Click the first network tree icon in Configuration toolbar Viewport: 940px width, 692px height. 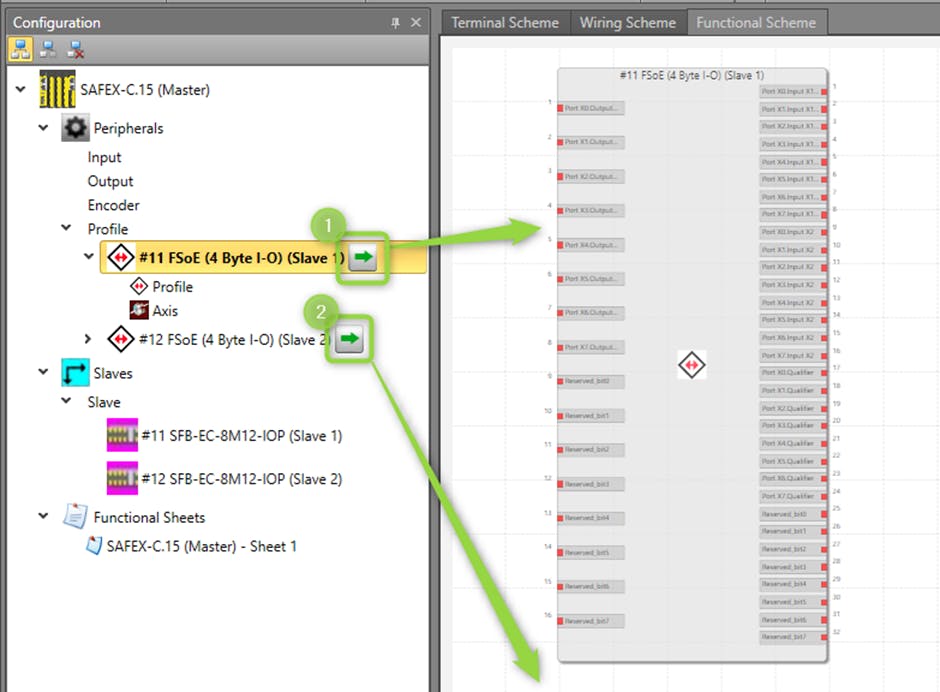[21, 49]
